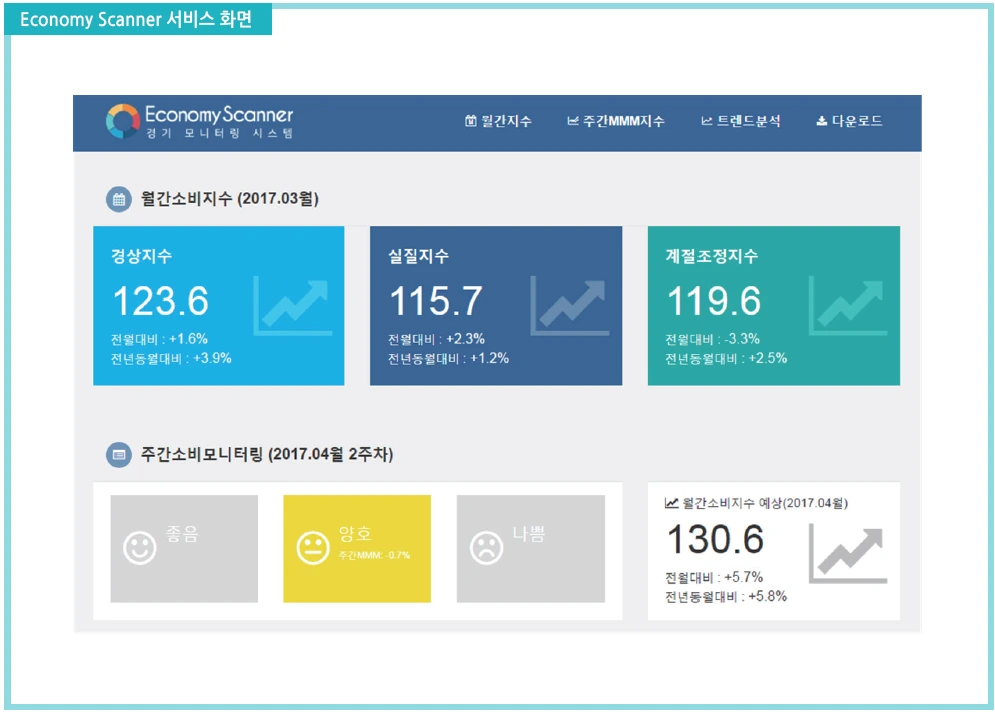Image resolution: width=995 pixels, height=712 pixels.
Task: Select the 실질지수 card title
Action: coord(419,256)
